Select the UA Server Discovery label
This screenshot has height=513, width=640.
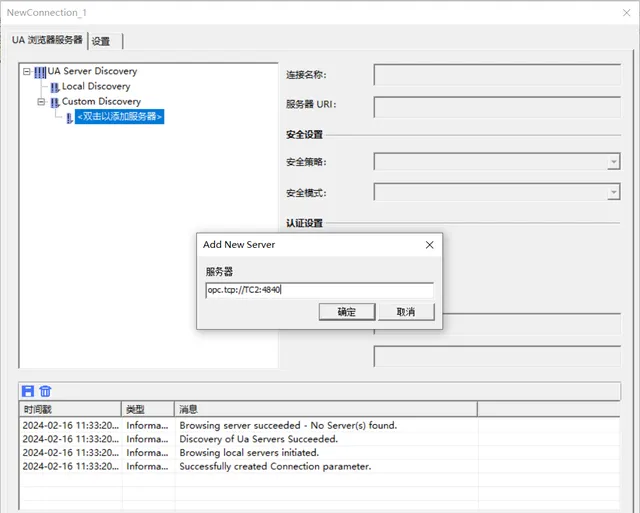pyautogui.click(x=92, y=71)
